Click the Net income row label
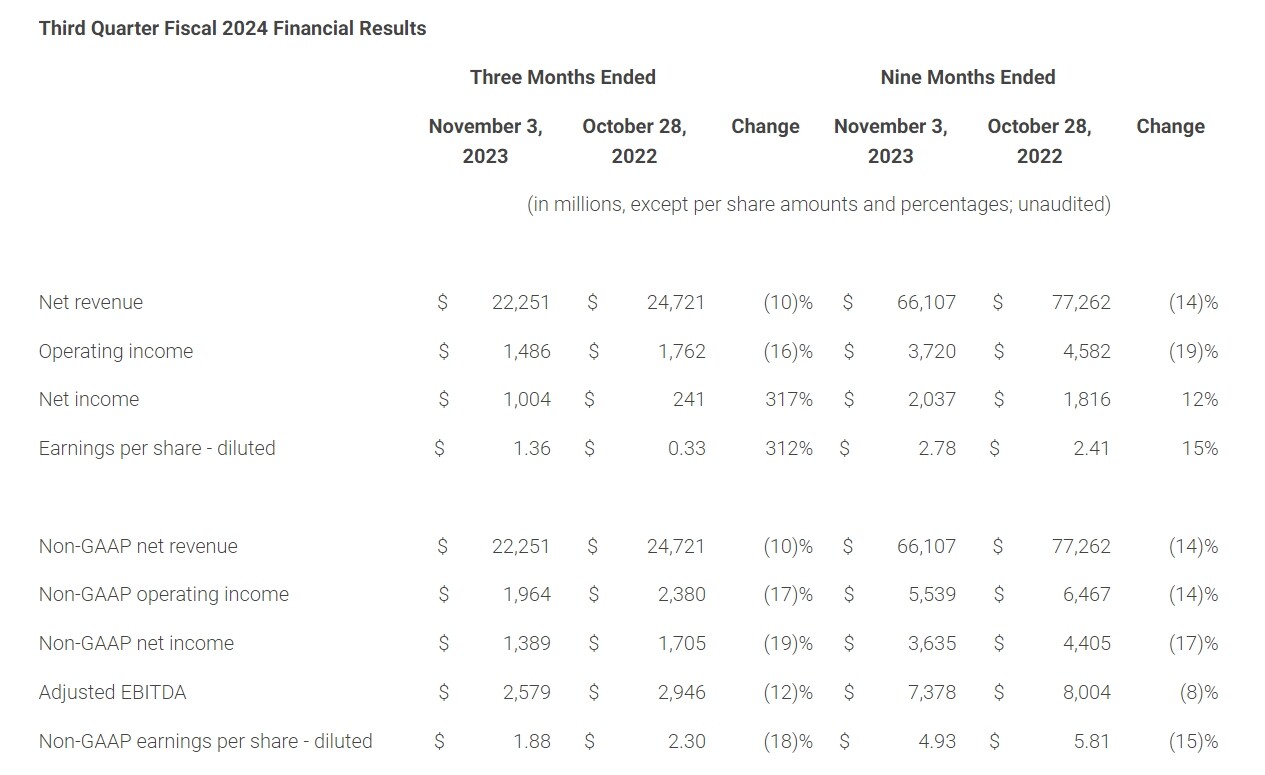Screen dimensions: 1265x775 (x=89, y=399)
